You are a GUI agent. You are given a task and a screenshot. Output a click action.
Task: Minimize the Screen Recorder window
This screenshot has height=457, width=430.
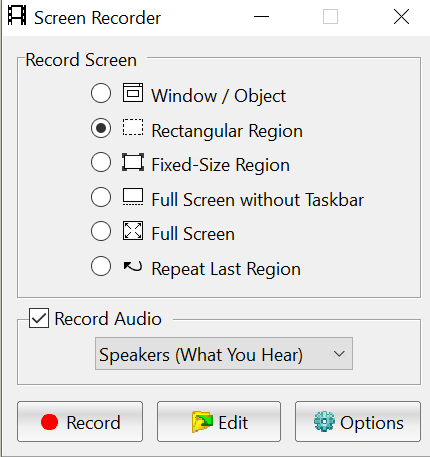click(261, 17)
